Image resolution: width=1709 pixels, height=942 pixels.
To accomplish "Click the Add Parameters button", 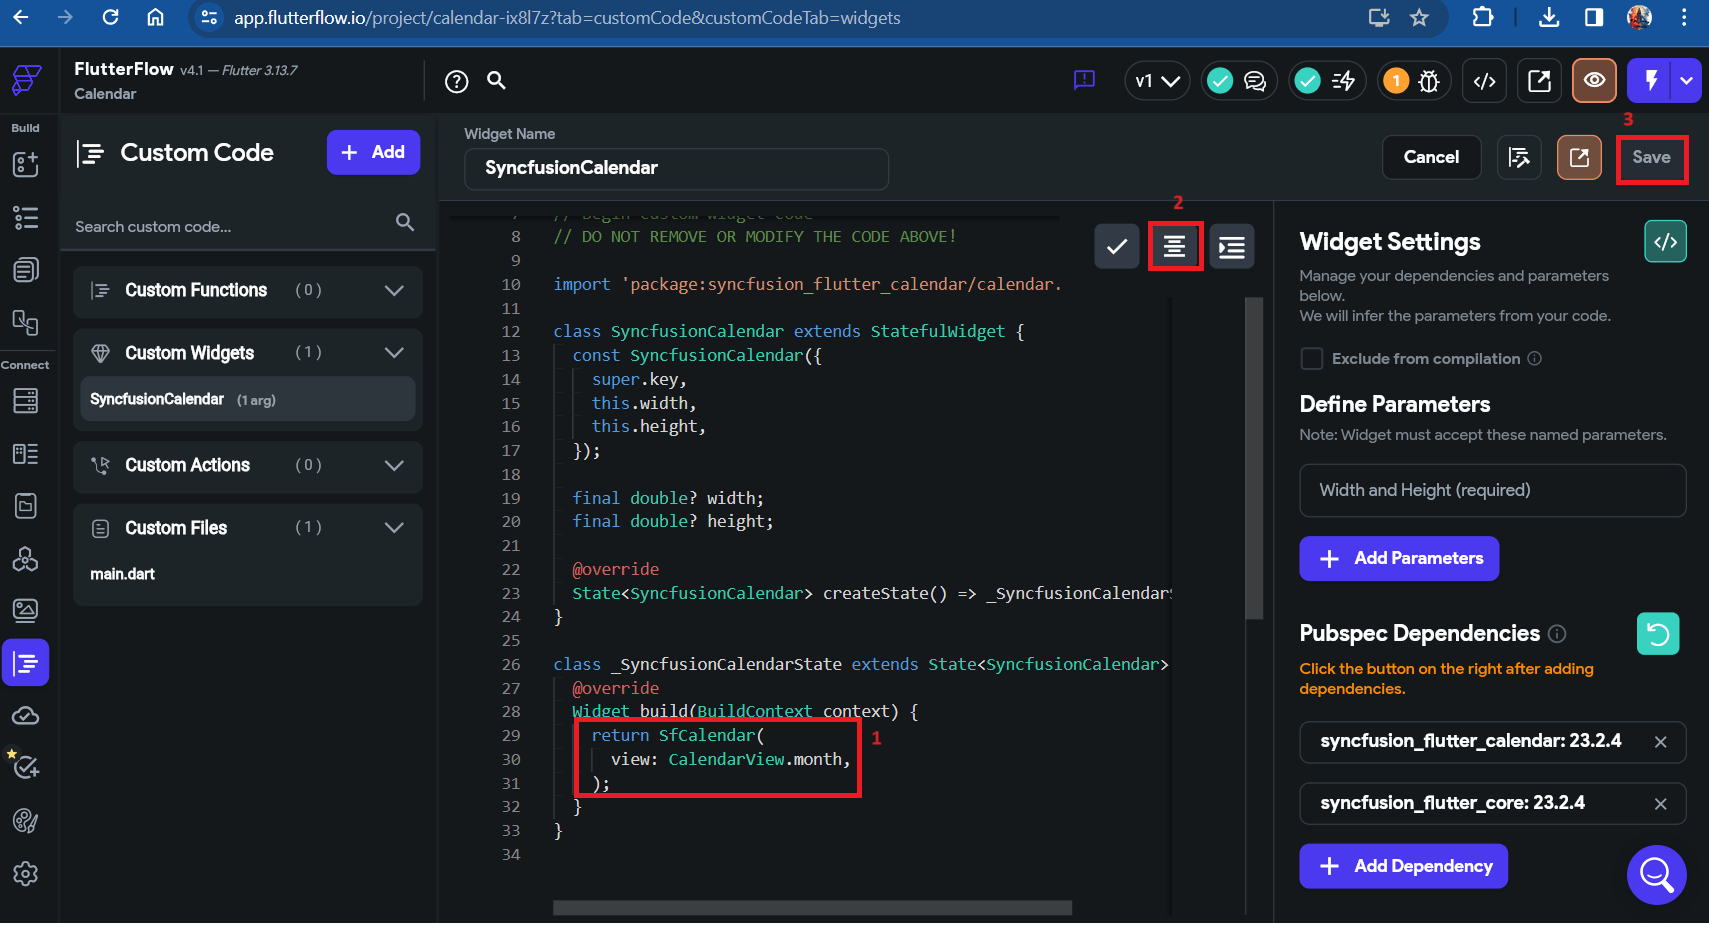I will pyautogui.click(x=1399, y=558).
